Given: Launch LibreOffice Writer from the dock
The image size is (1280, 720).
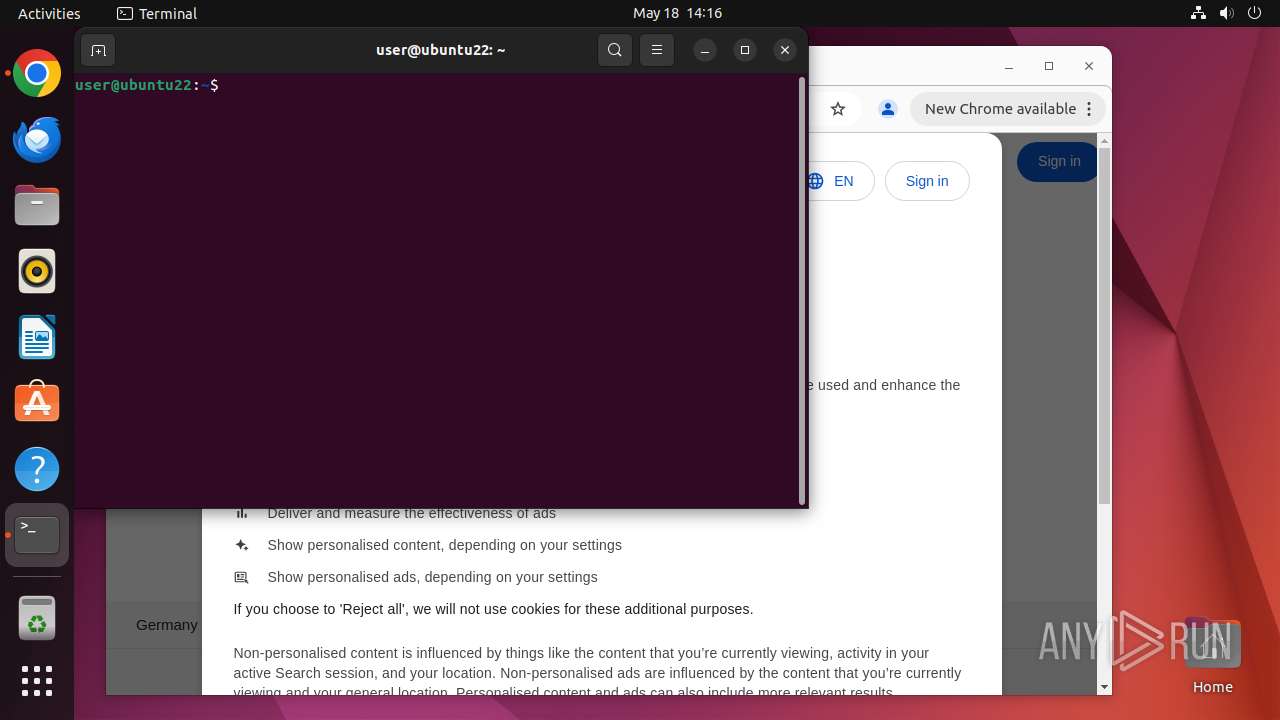Looking at the screenshot, I should 37,337.
